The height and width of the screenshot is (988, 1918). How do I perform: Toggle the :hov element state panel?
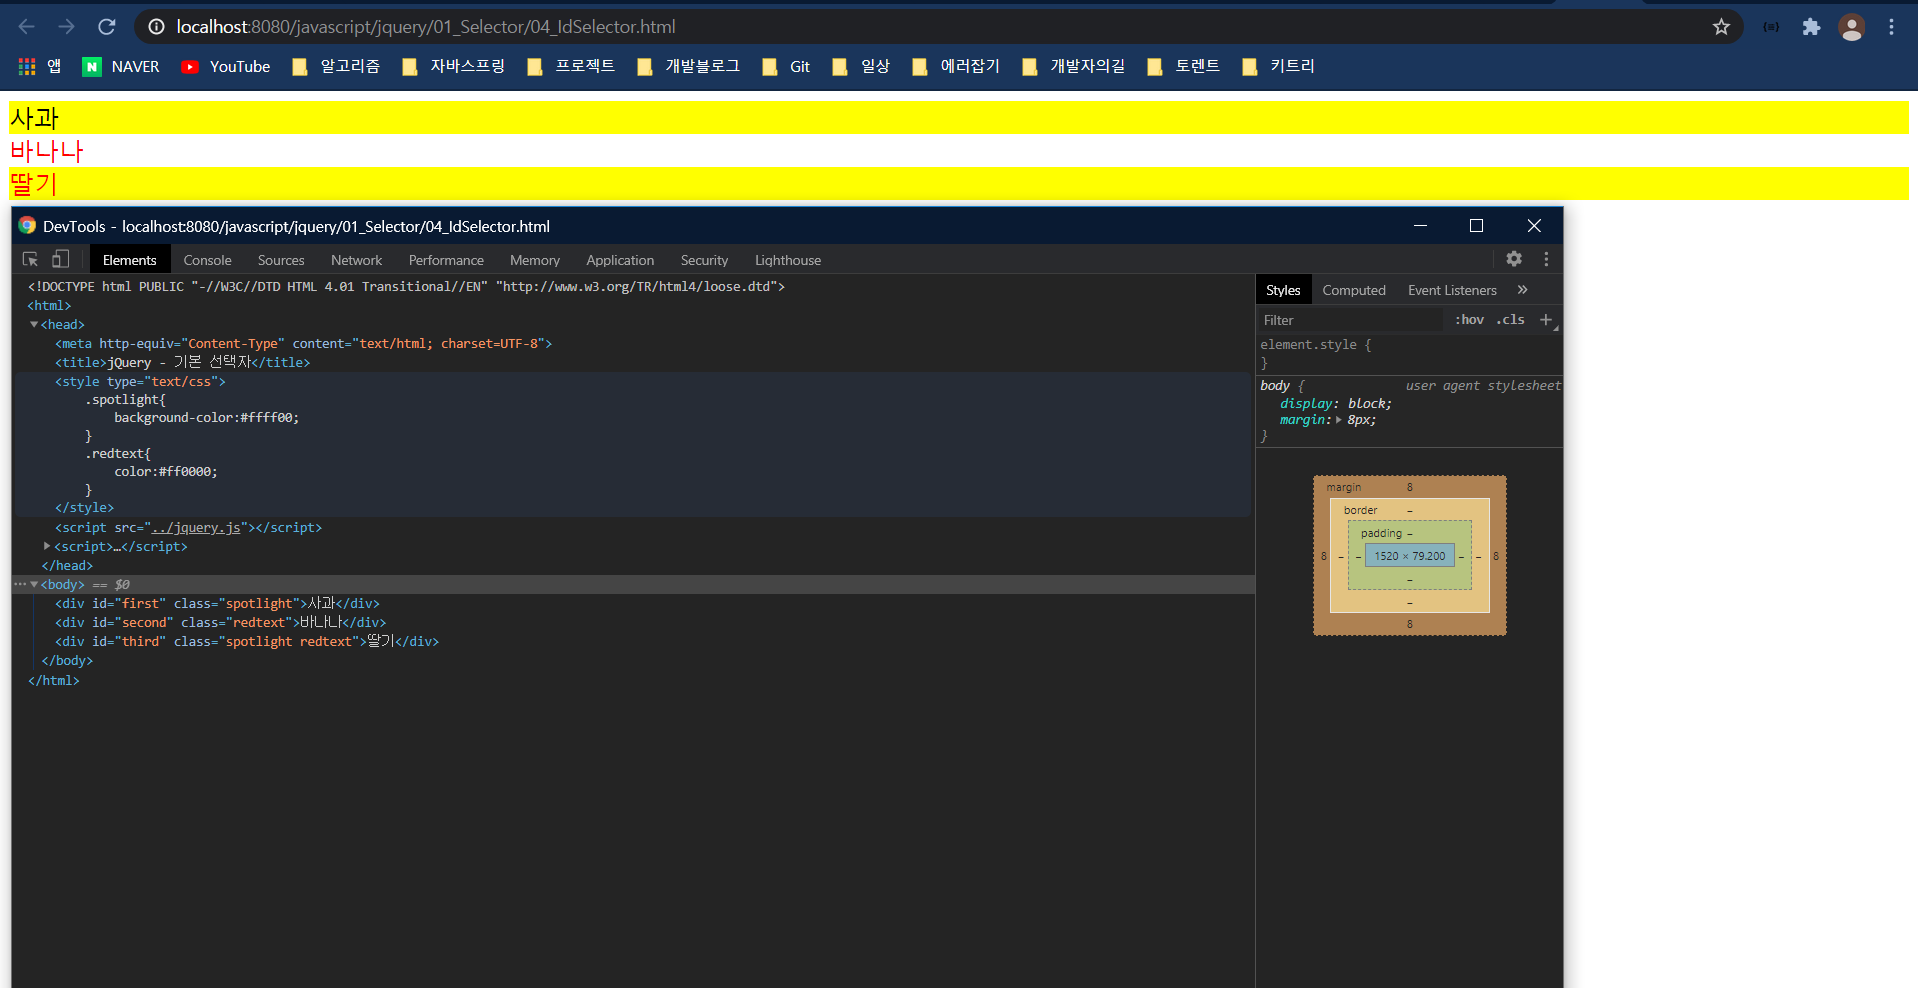(1469, 320)
